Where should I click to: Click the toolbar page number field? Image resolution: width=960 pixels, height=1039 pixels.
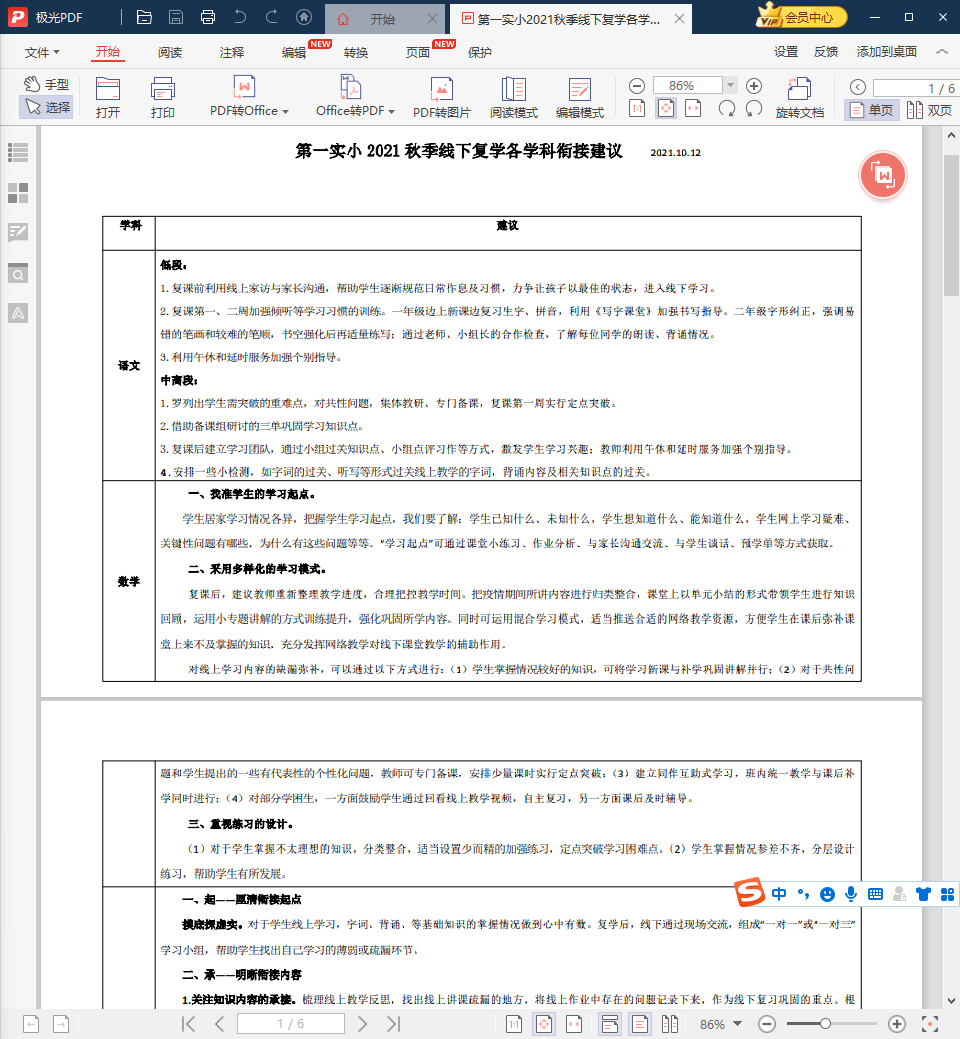tap(915, 87)
